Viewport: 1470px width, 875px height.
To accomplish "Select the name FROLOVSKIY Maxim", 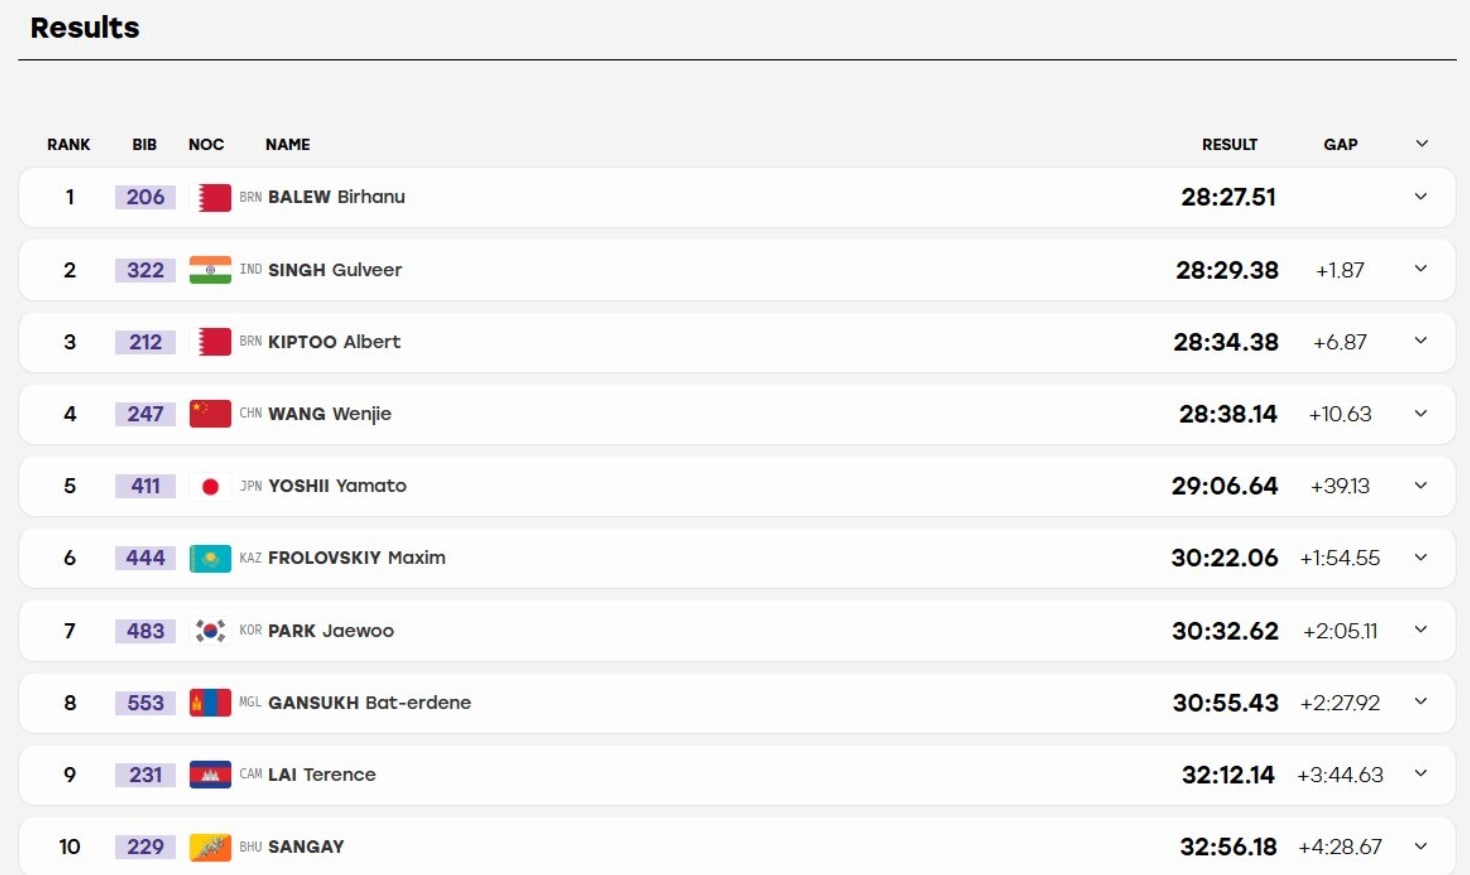I will (357, 558).
